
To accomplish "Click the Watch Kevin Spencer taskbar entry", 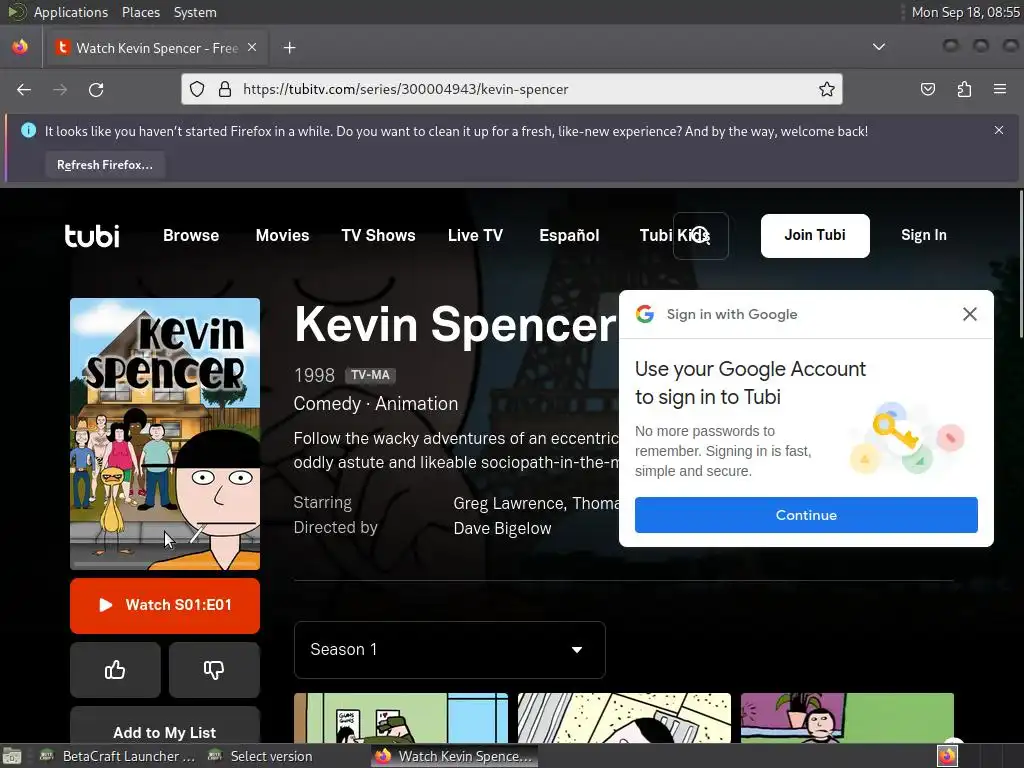I will click(455, 756).
